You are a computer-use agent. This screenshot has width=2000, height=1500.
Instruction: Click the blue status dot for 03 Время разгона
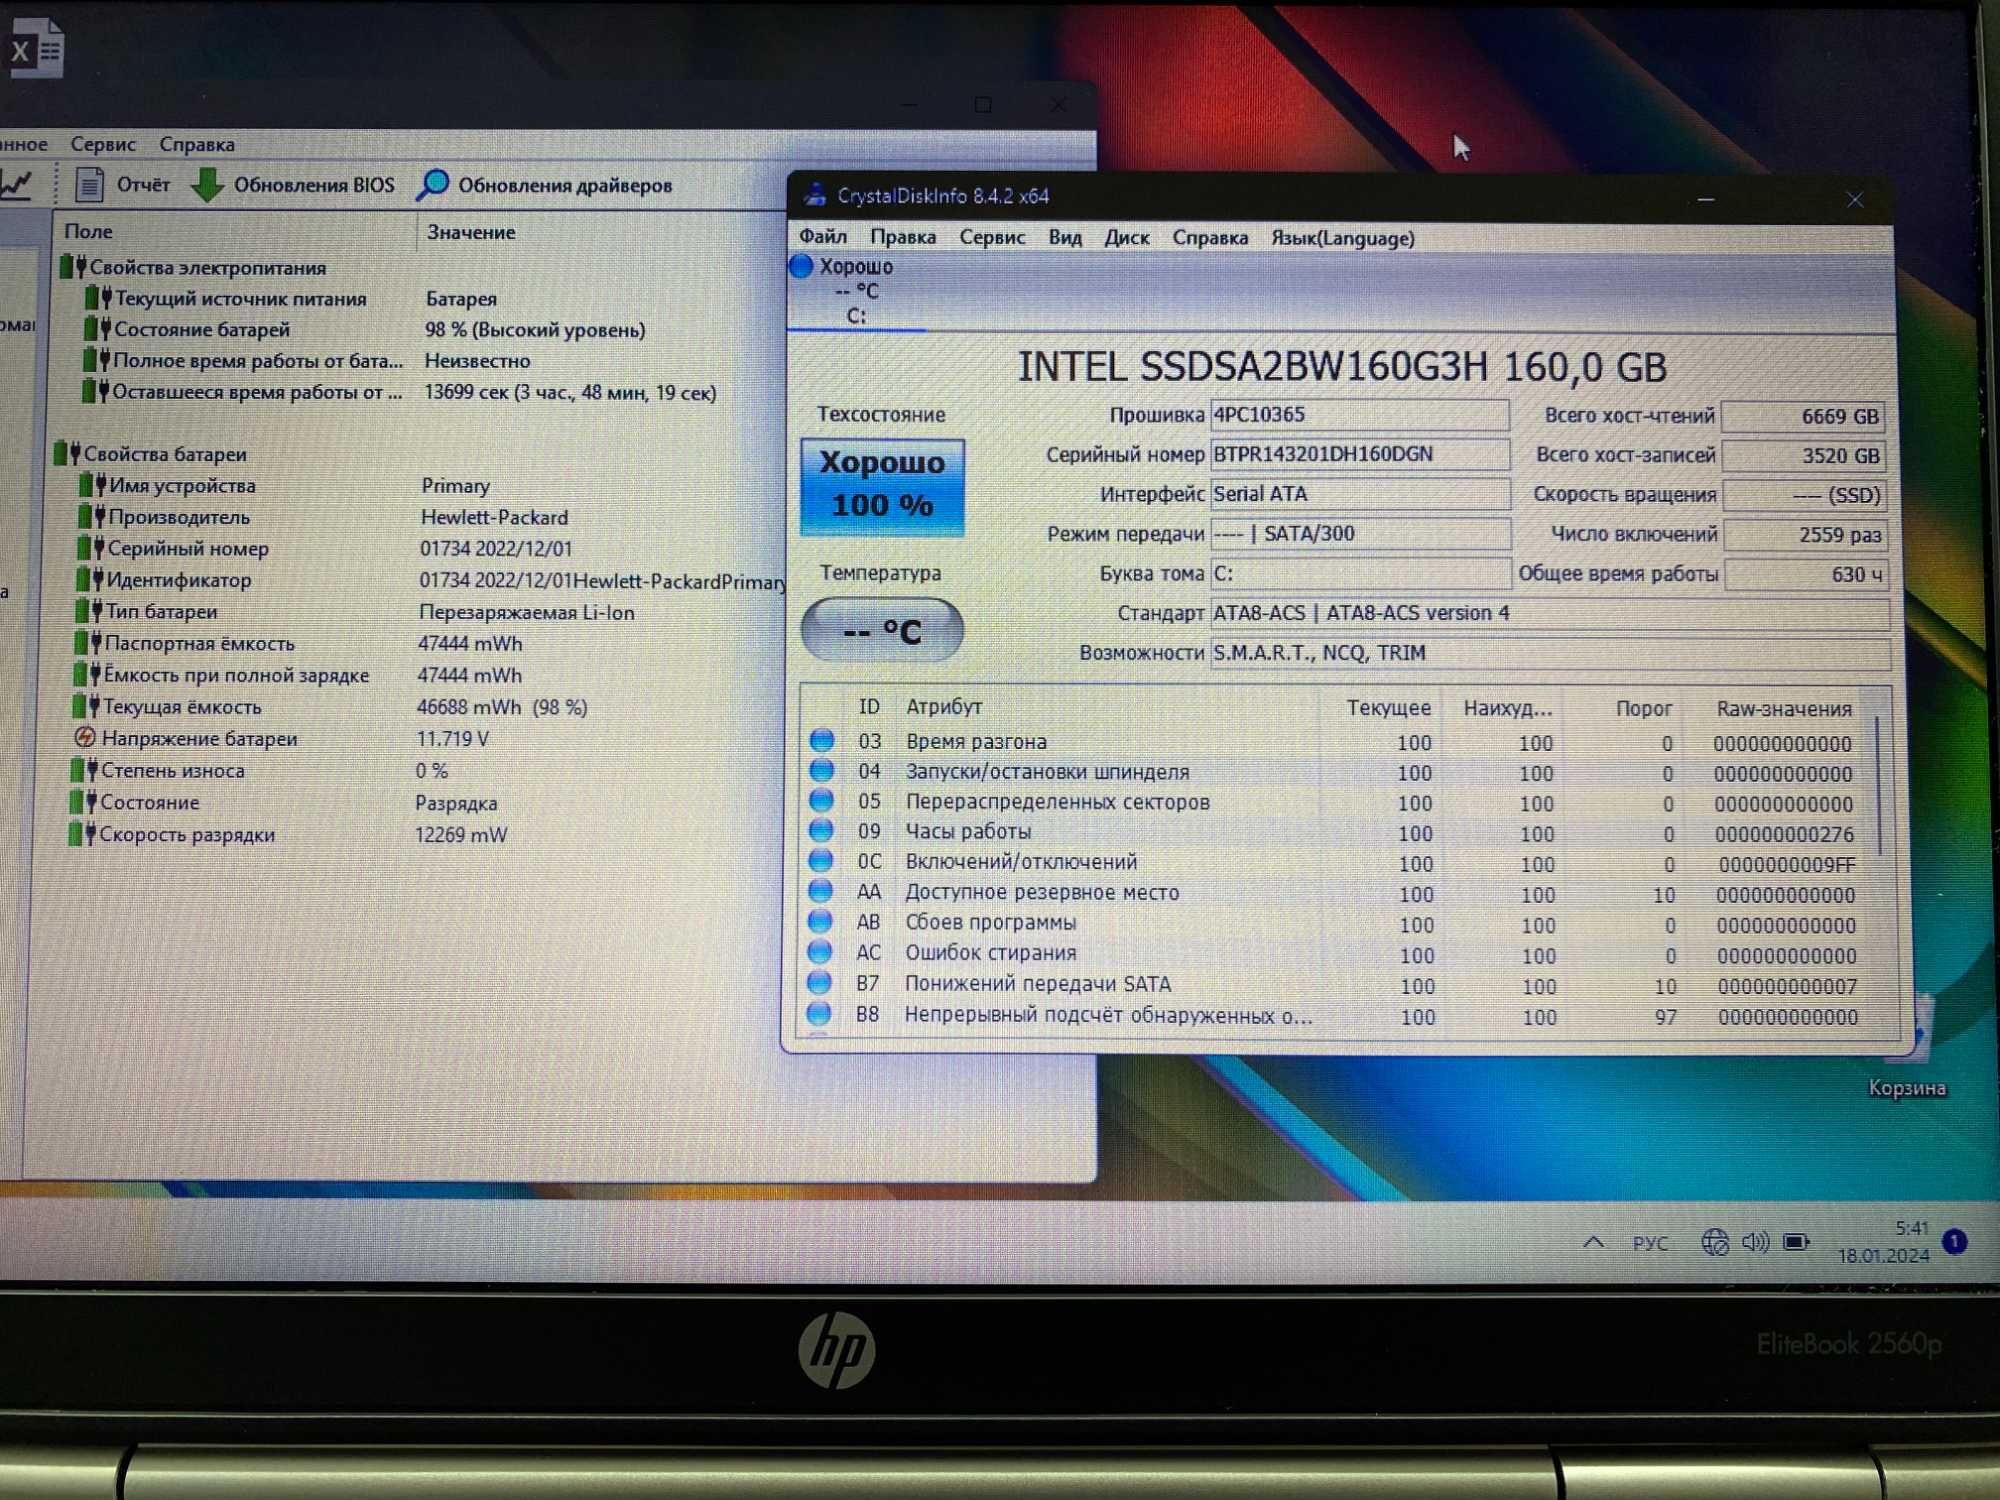822,740
